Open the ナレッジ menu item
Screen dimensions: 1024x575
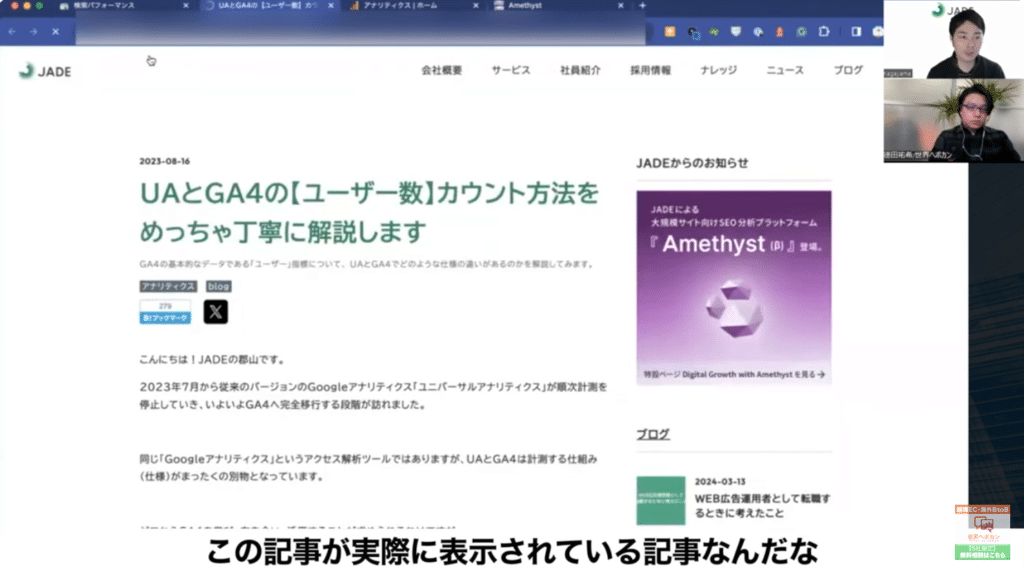point(718,70)
